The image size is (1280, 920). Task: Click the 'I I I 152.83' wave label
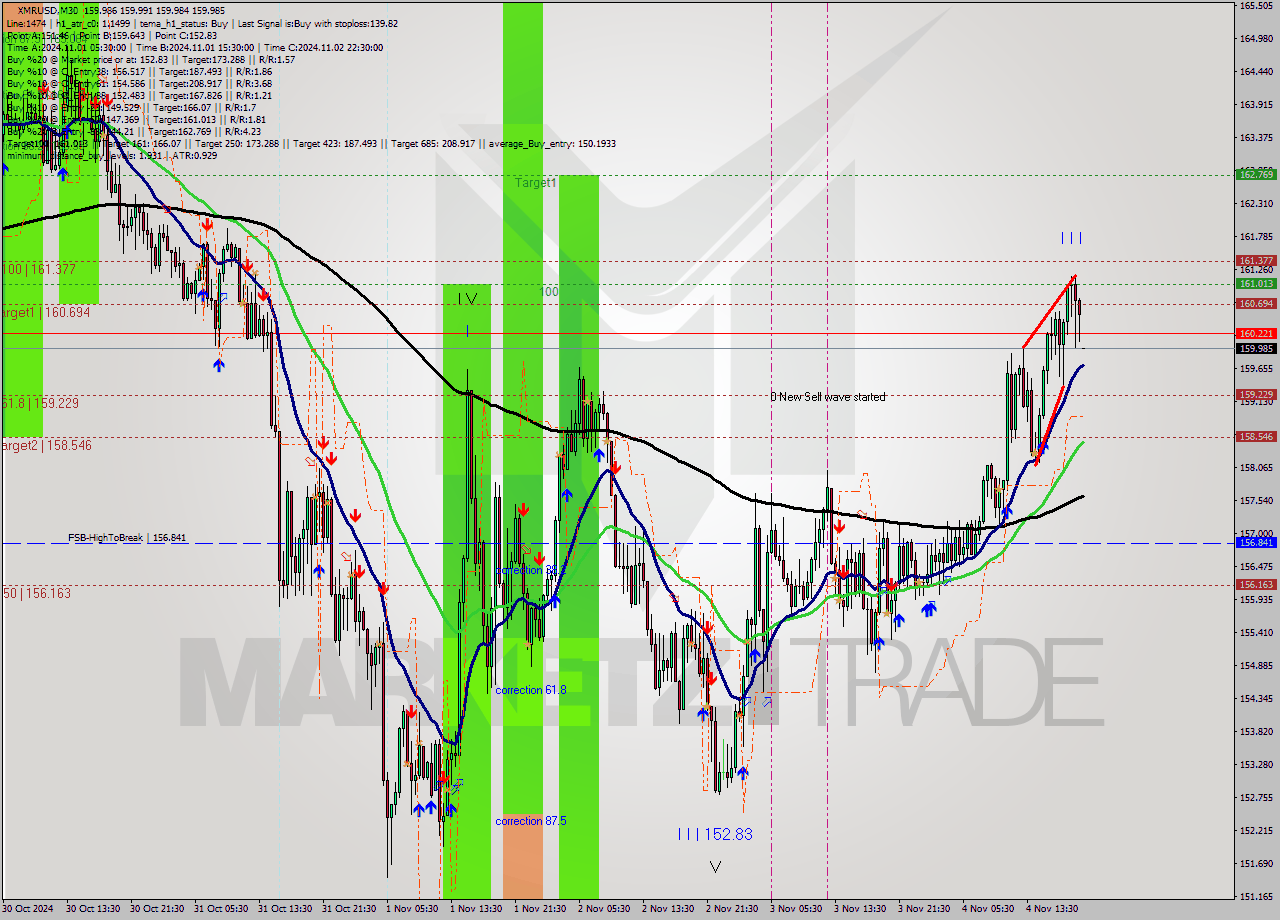pos(714,834)
